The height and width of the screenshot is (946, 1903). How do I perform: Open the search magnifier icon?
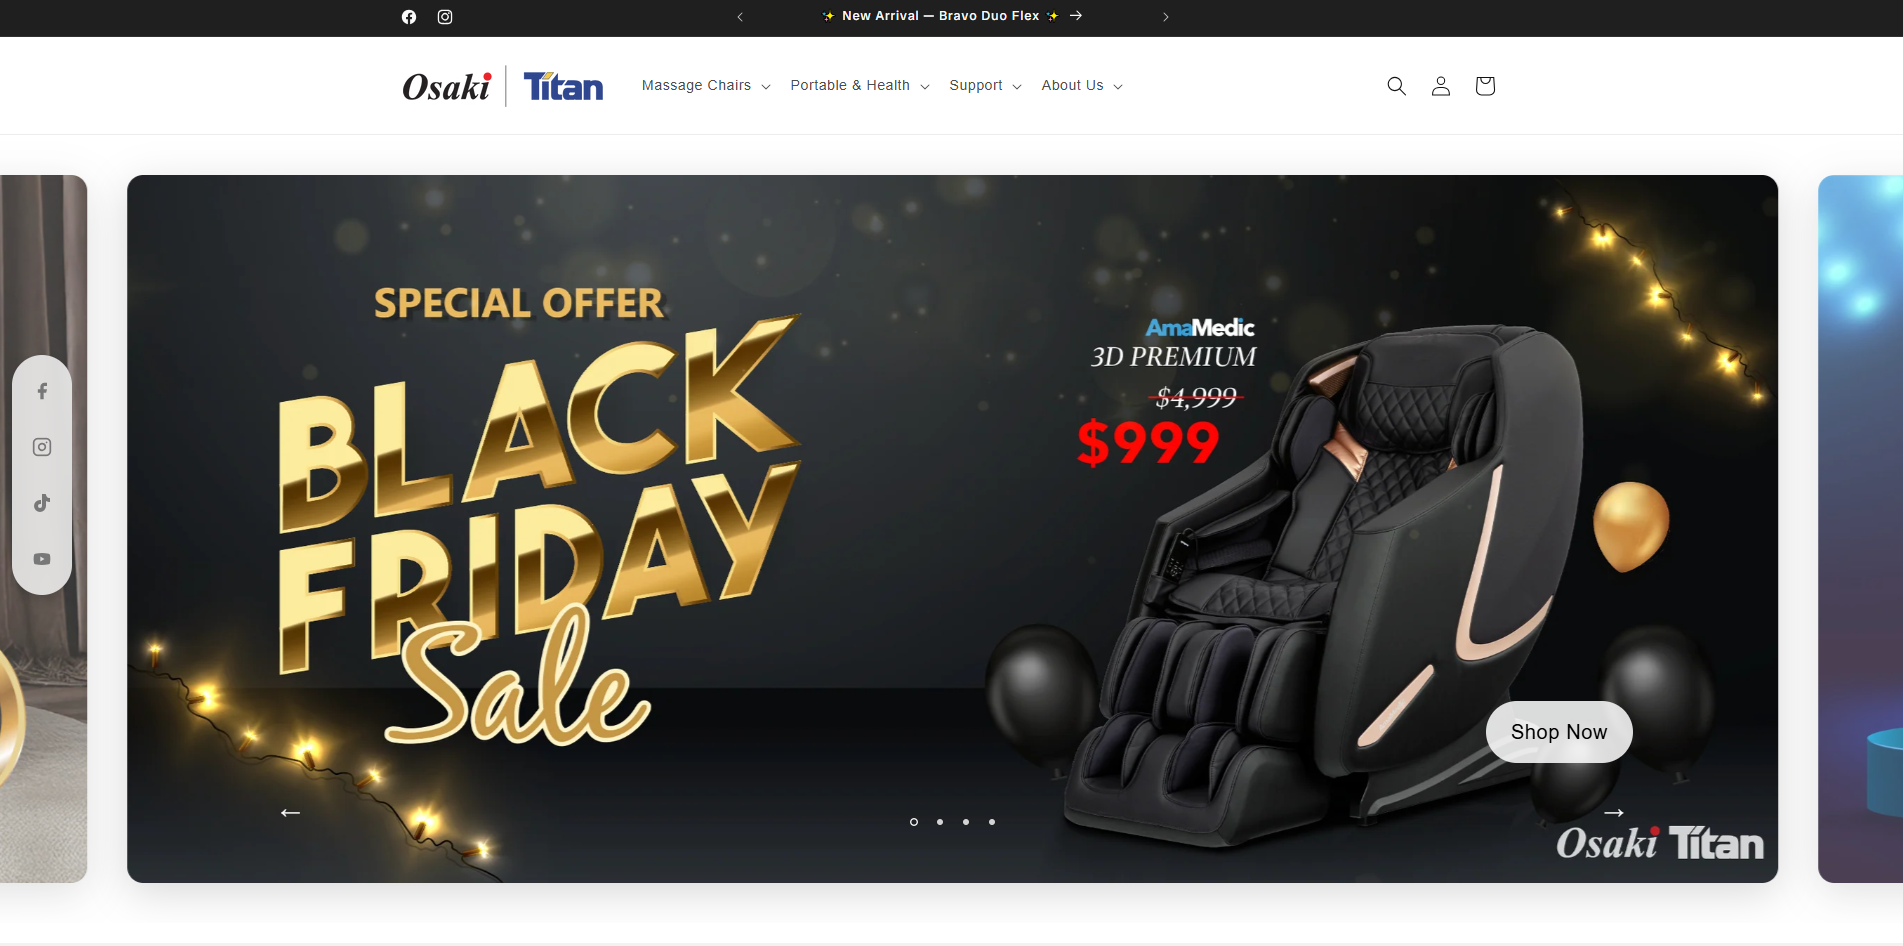1396,86
